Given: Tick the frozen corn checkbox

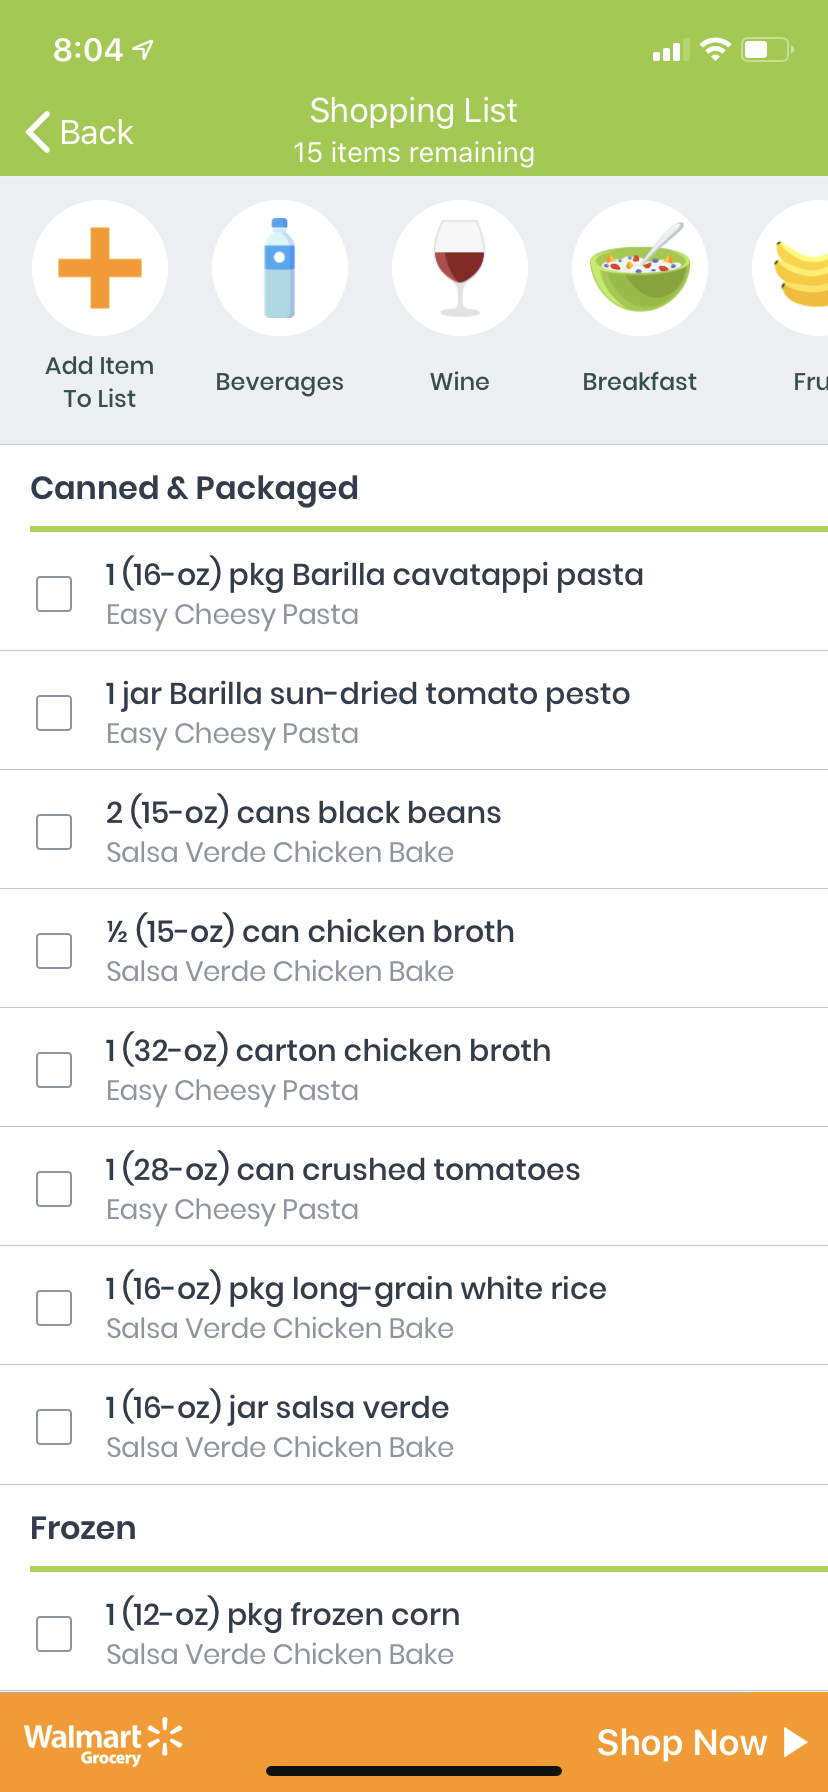Looking at the screenshot, I should (x=54, y=1634).
